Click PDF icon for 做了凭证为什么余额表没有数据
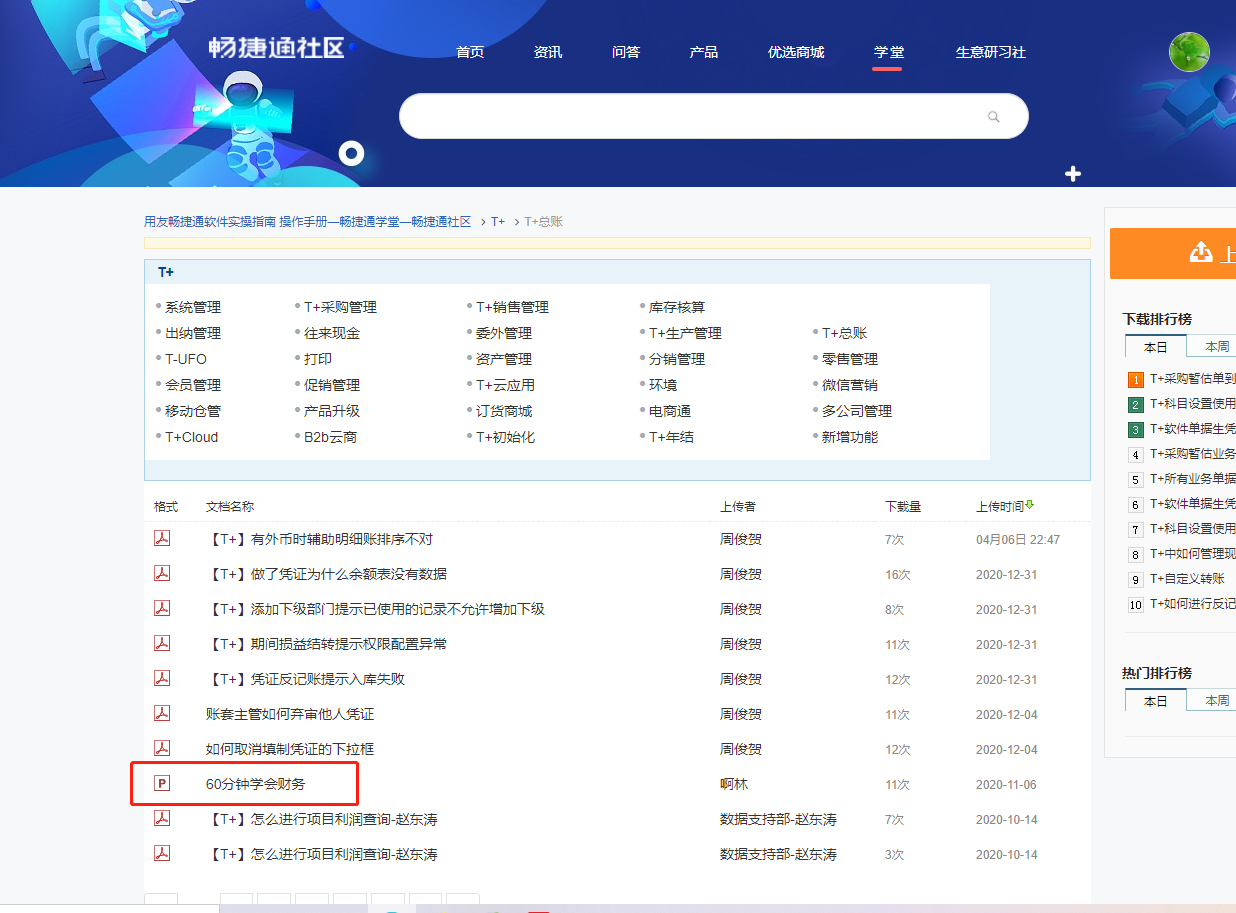Viewport: 1236px width, 913px height. coord(161,574)
